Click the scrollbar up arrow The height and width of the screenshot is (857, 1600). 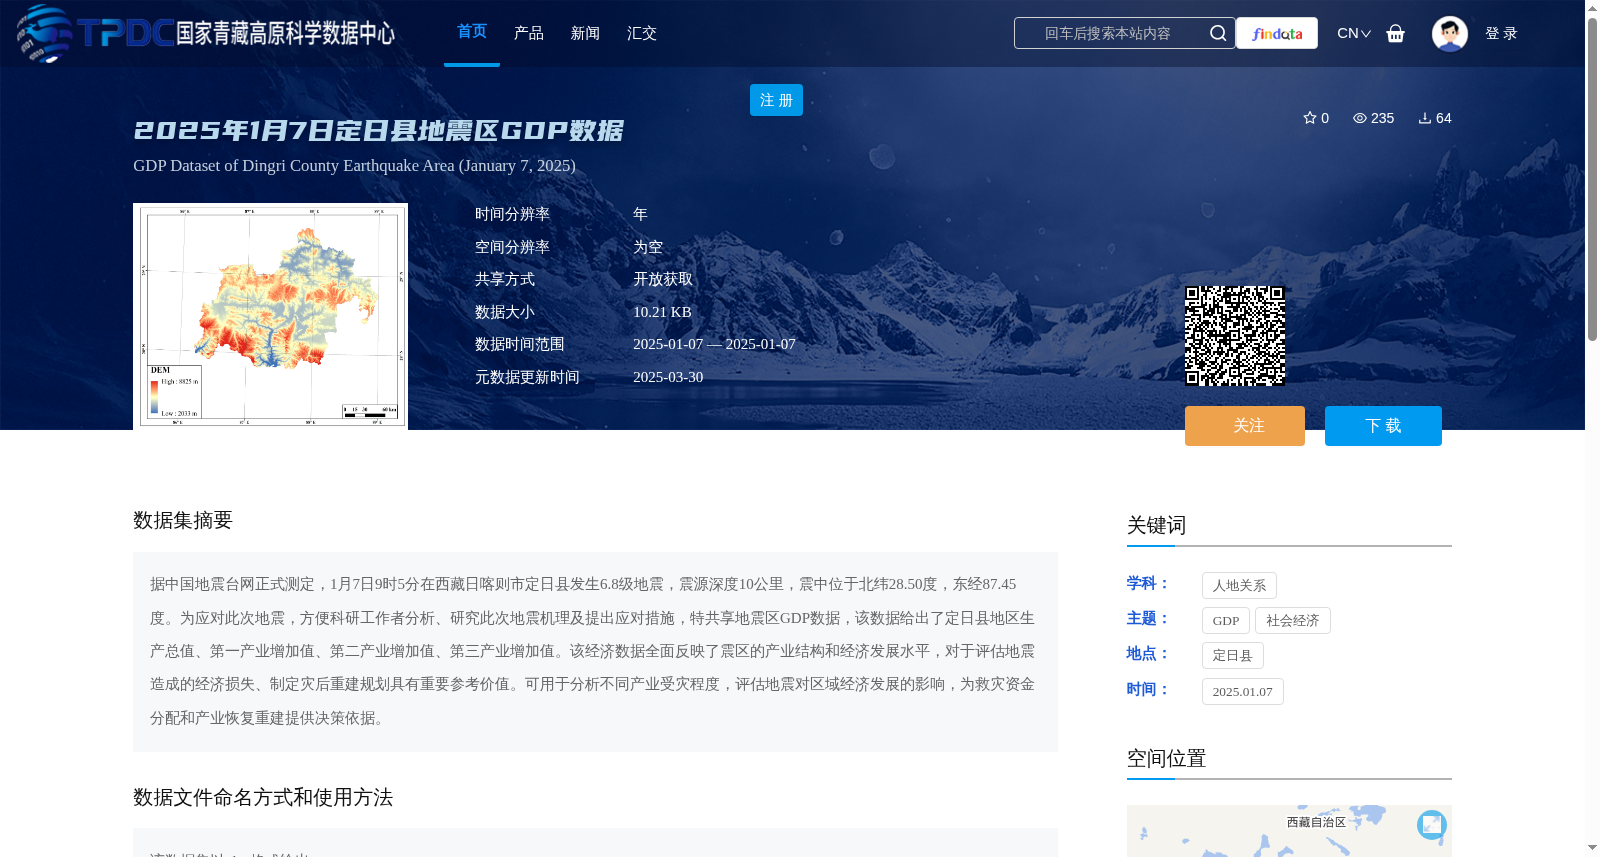1592,8
